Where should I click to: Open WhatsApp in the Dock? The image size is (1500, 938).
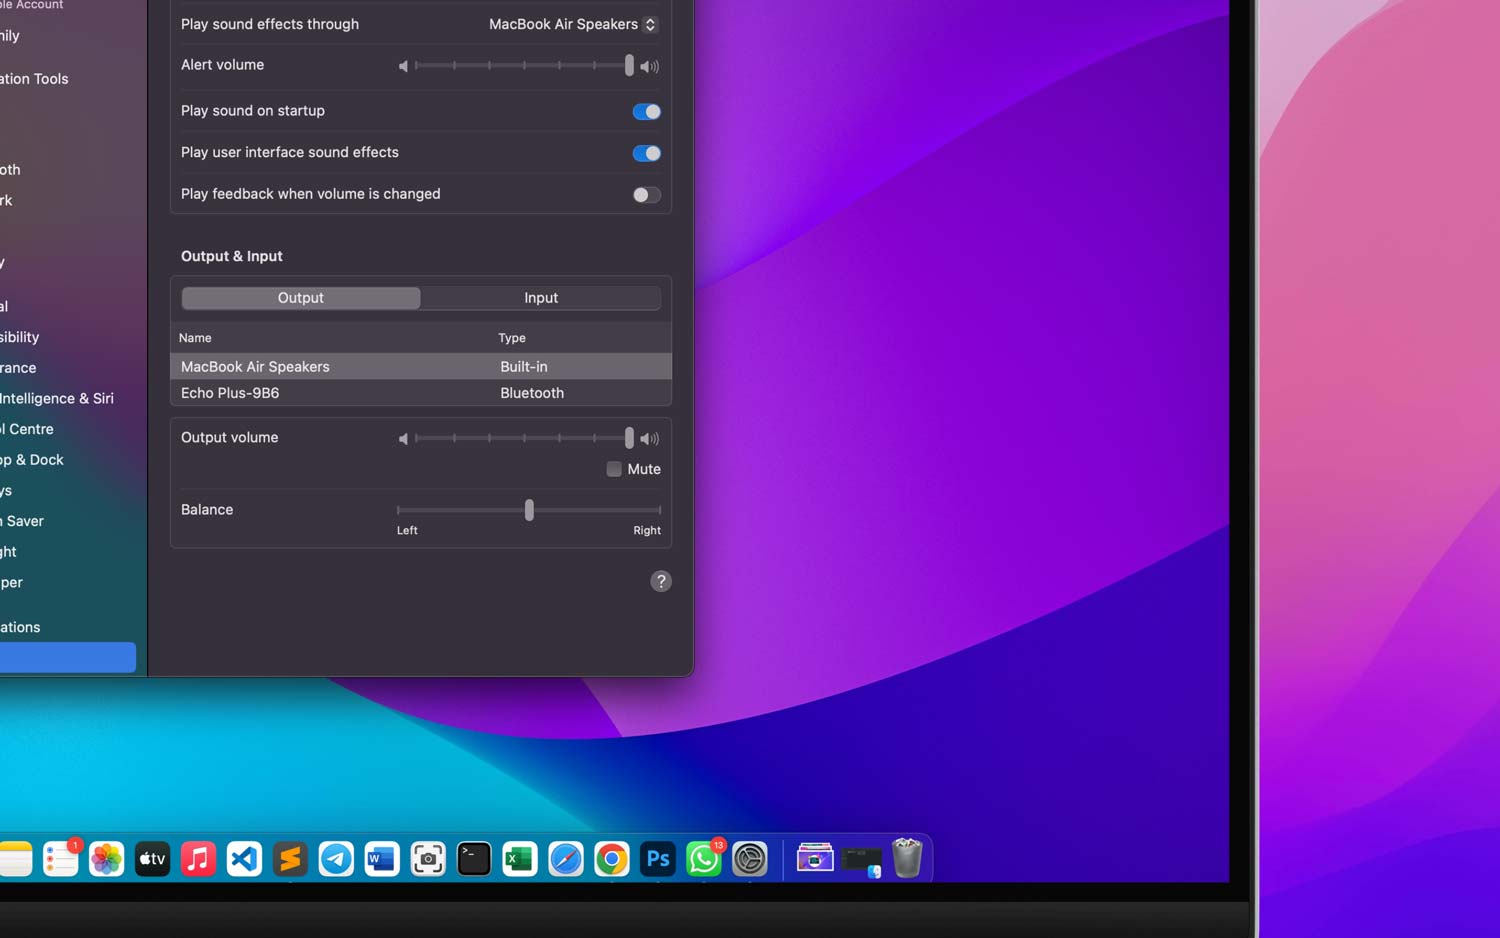click(x=704, y=858)
